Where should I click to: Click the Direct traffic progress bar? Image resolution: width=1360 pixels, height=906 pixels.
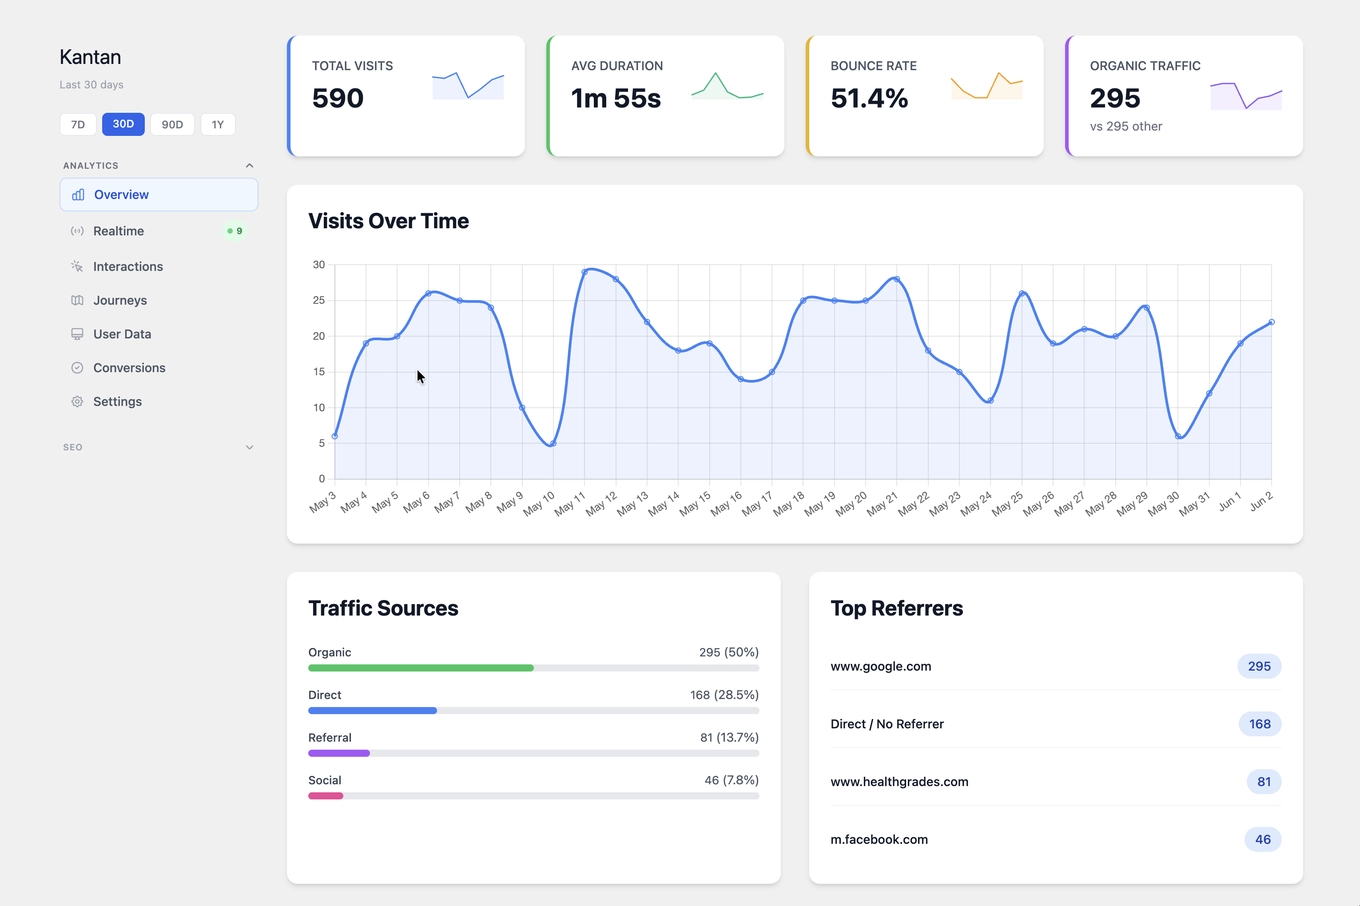pyautogui.click(x=534, y=711)
